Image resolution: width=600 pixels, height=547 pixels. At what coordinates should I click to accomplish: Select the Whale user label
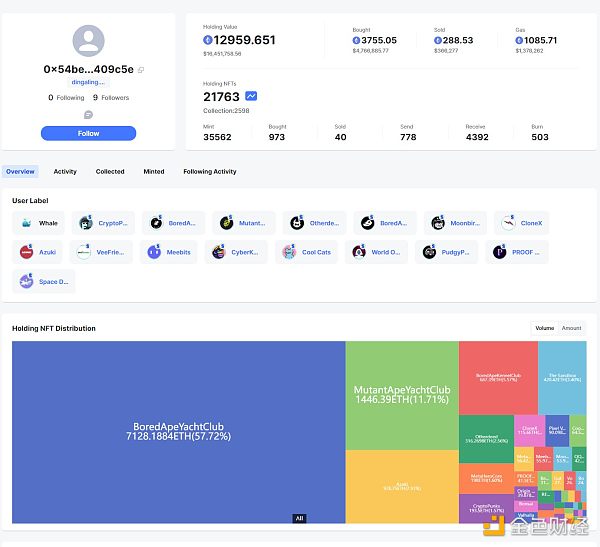[40, 223]
